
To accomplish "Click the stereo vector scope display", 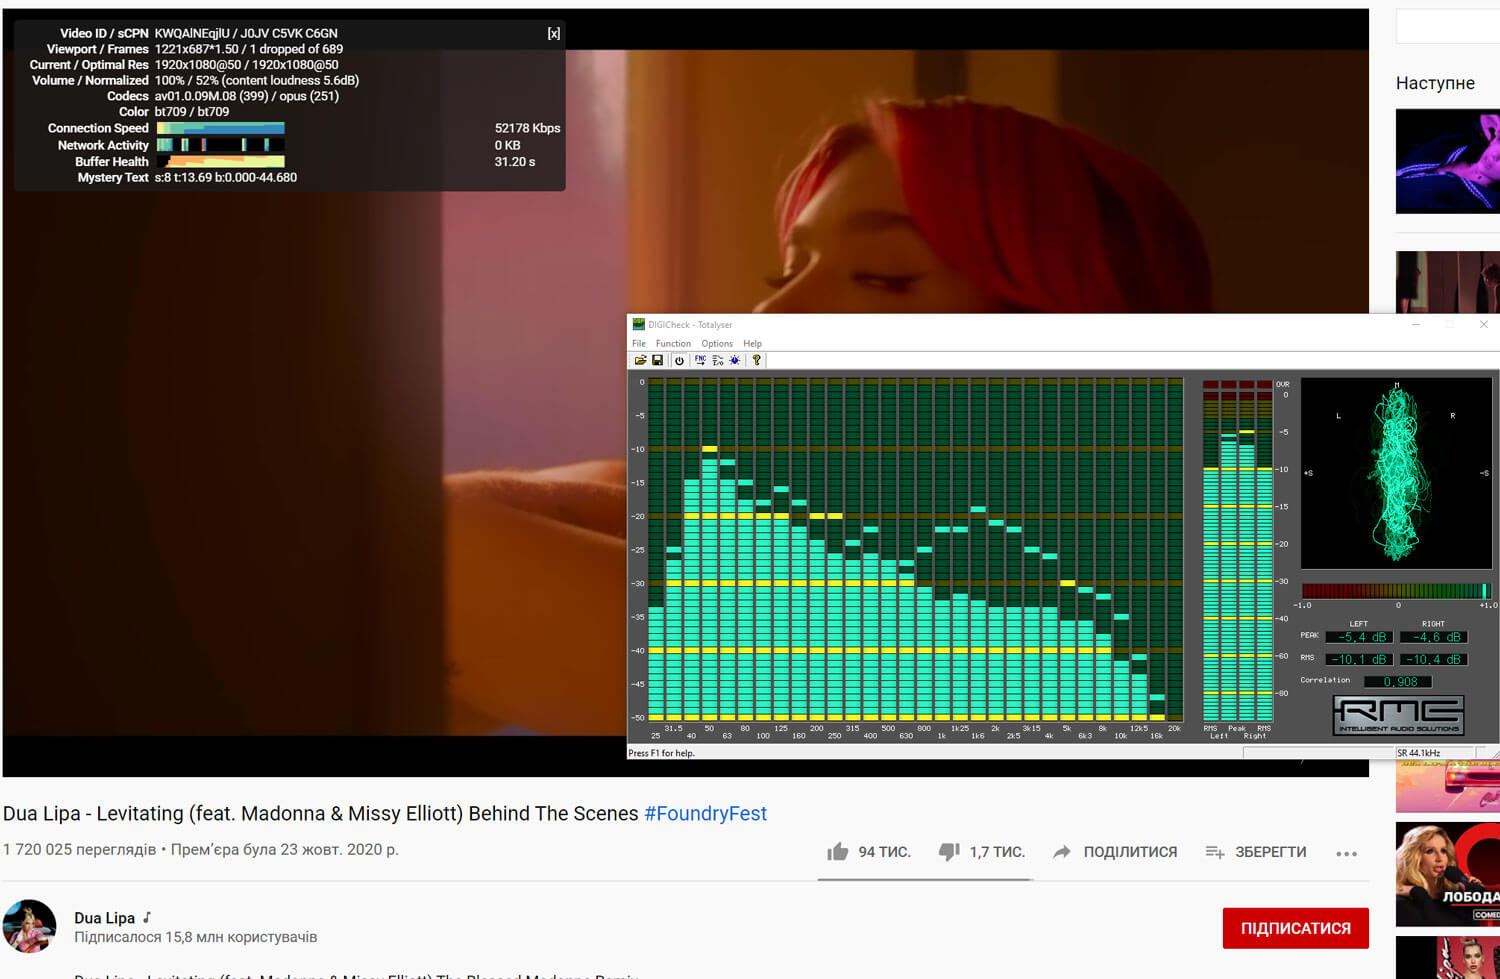I will 1396,475.
